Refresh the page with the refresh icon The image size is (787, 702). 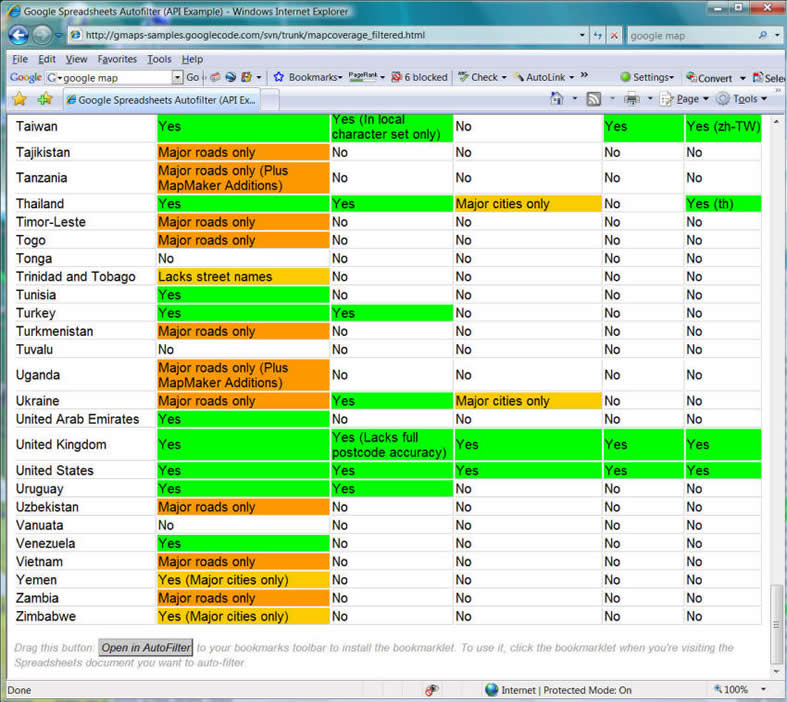pyautogui.click(x=598, y=36)
